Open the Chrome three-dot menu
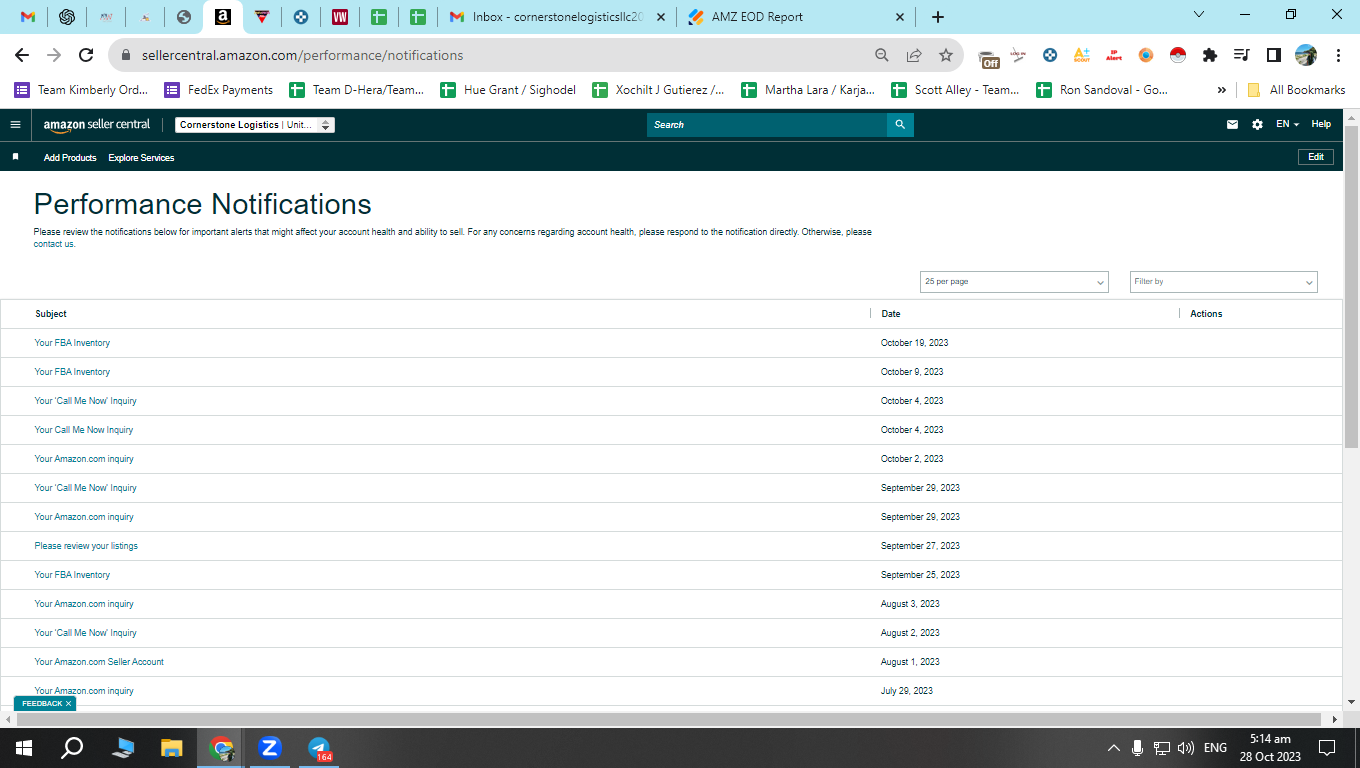 tap(1338, 55)
